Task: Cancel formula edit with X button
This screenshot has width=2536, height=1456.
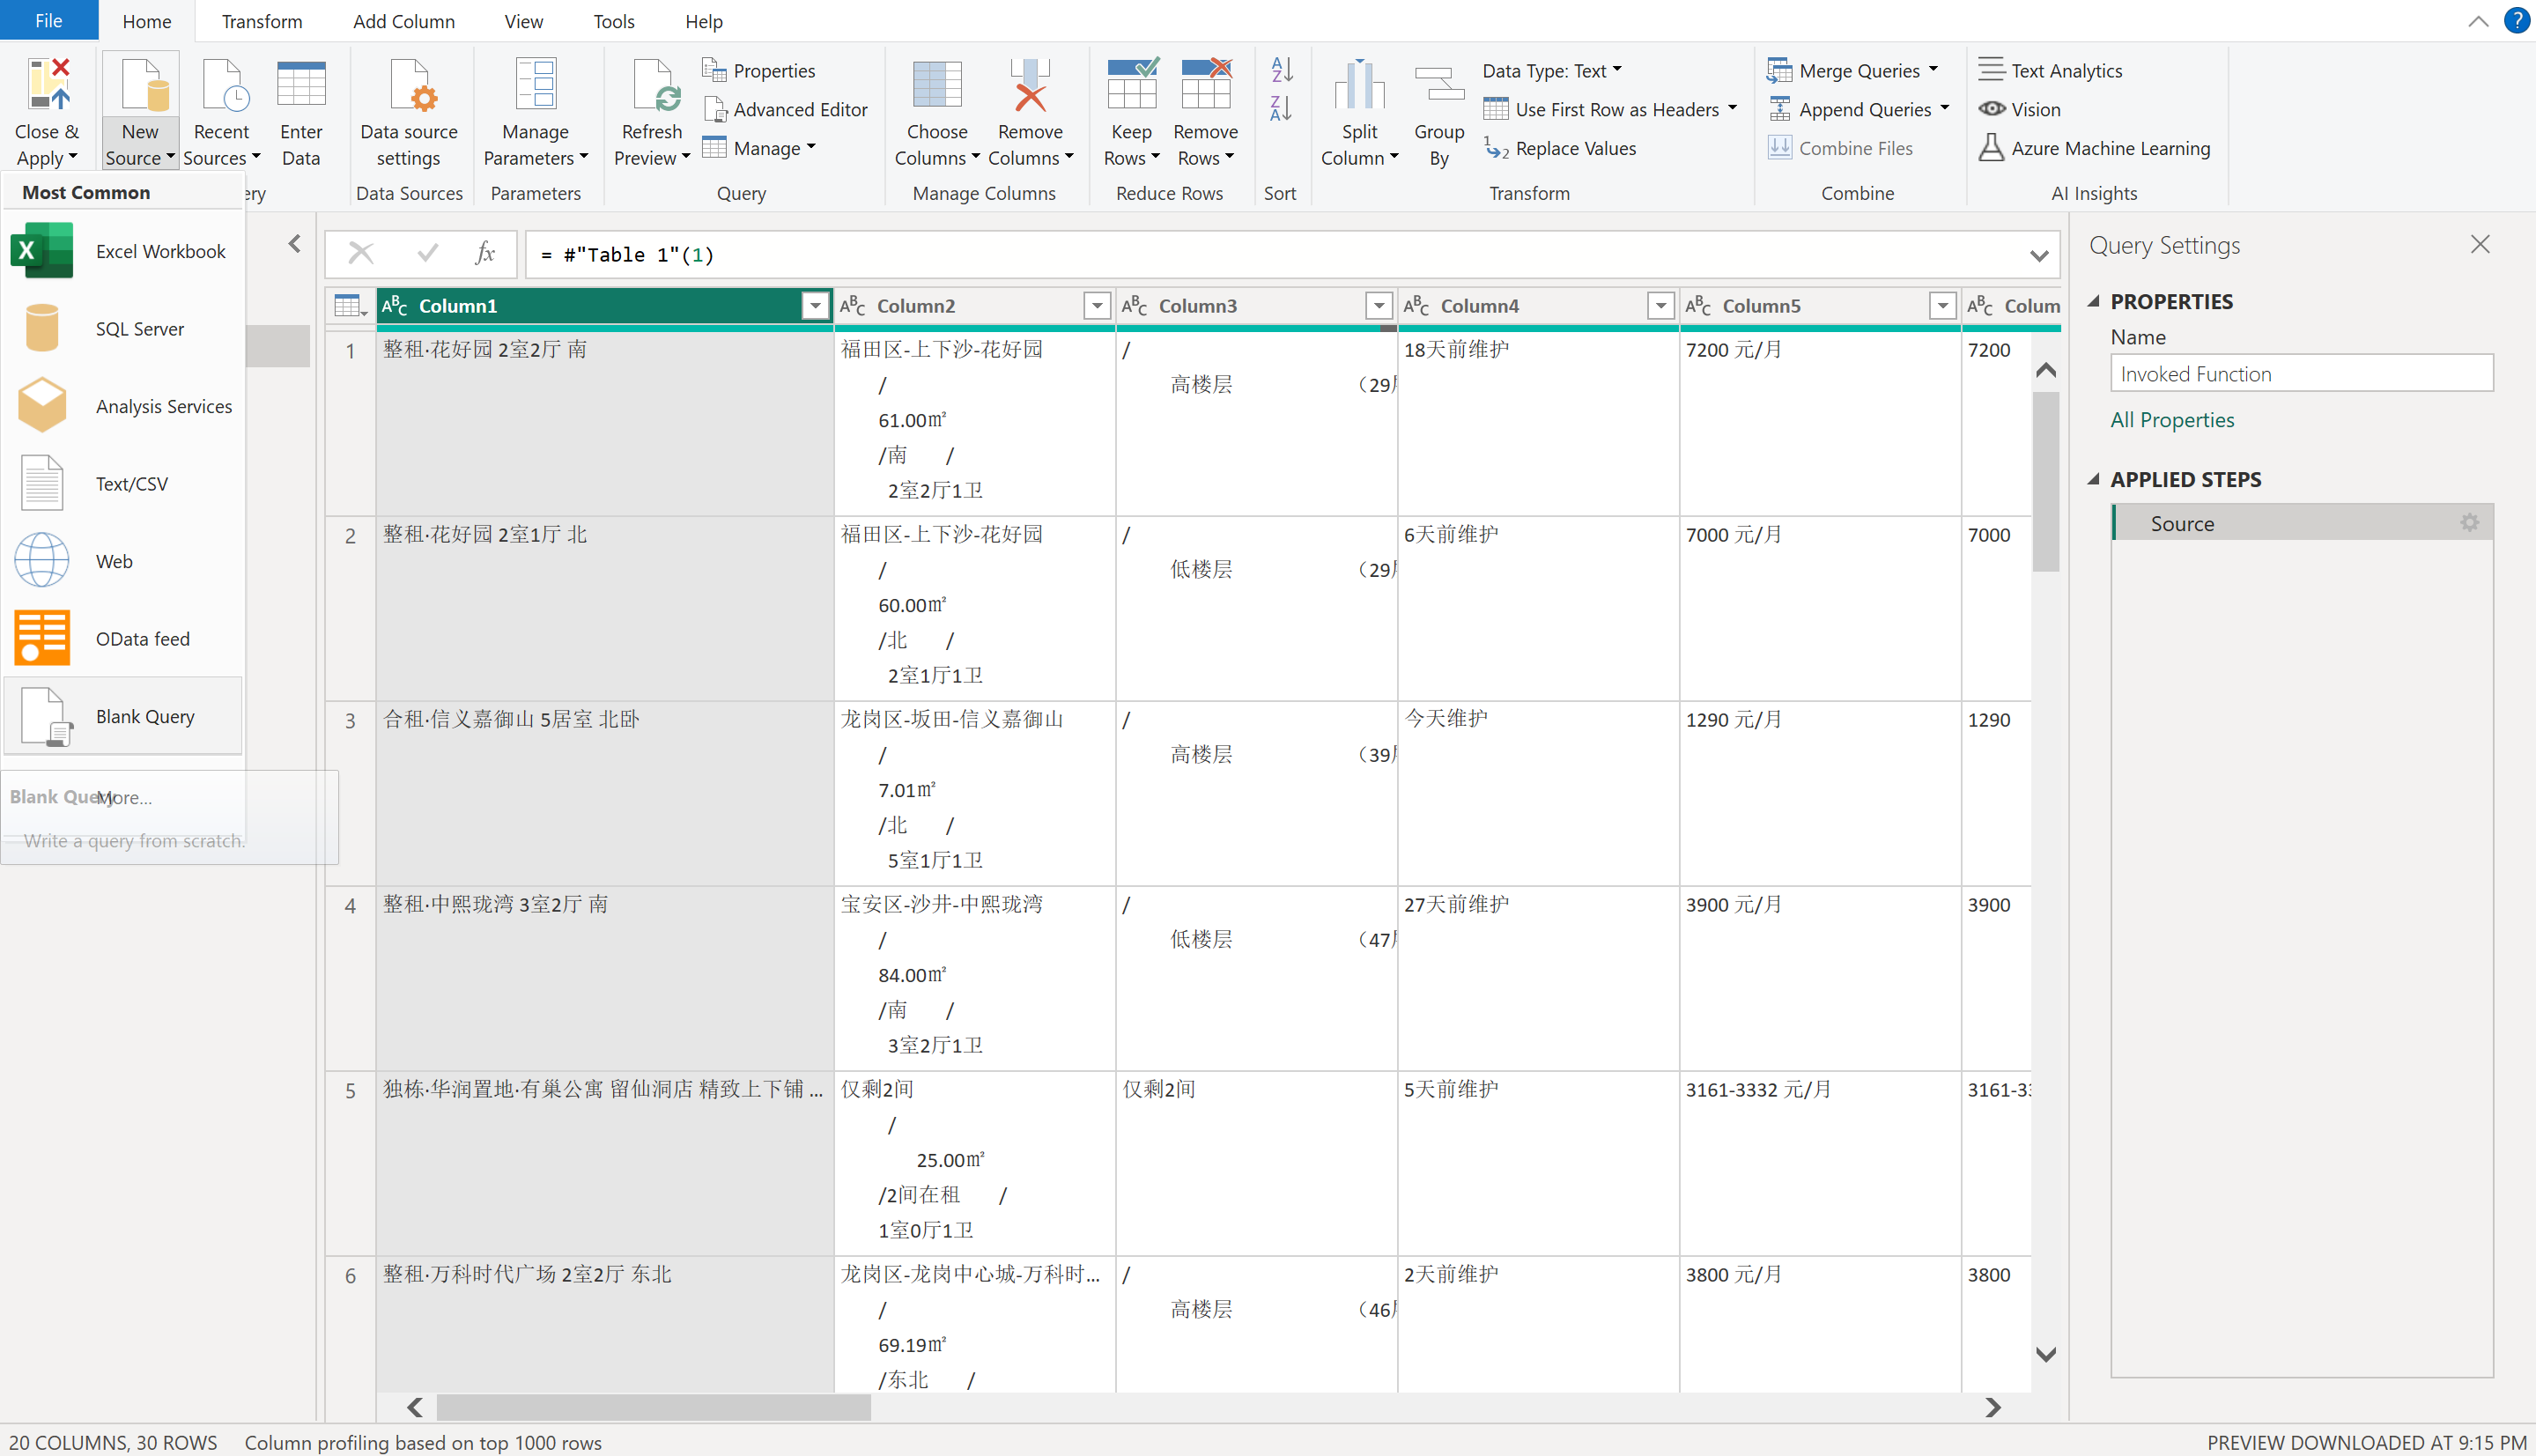Action: click(x=361, y=254)
